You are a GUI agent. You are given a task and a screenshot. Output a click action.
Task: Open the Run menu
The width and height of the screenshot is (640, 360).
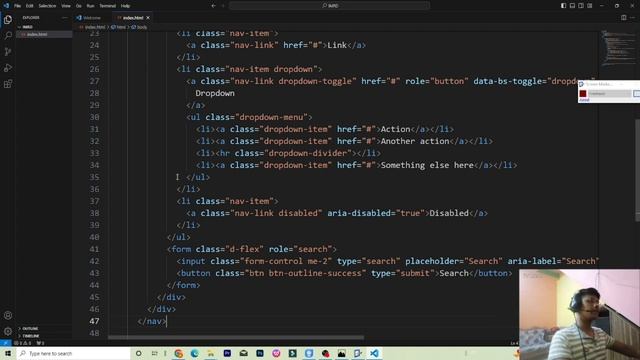[x=90, y=6]
